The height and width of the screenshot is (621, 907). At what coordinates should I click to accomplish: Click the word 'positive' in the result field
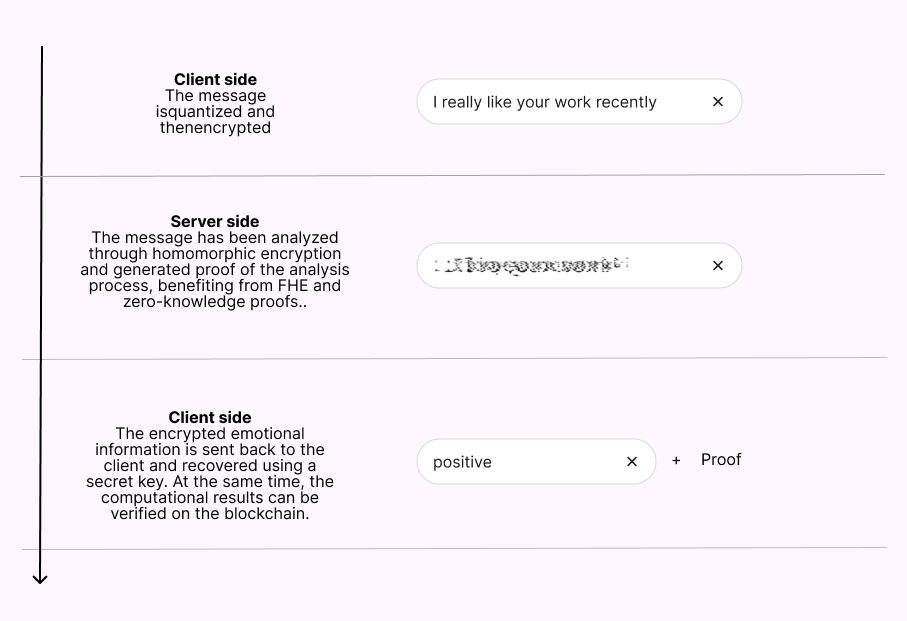pyautogui.click(x=462, y=462)
